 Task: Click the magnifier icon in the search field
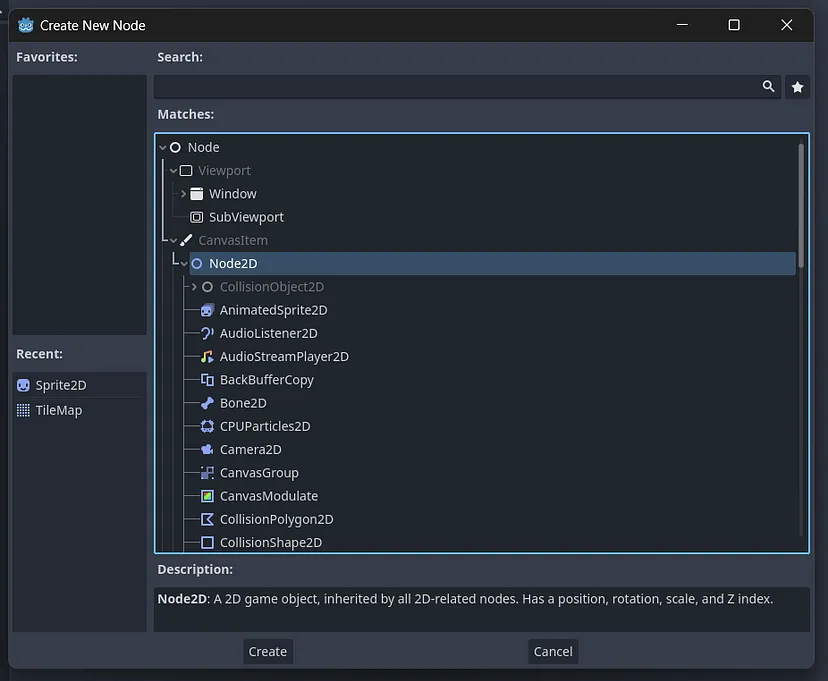(x=768, y=86)
